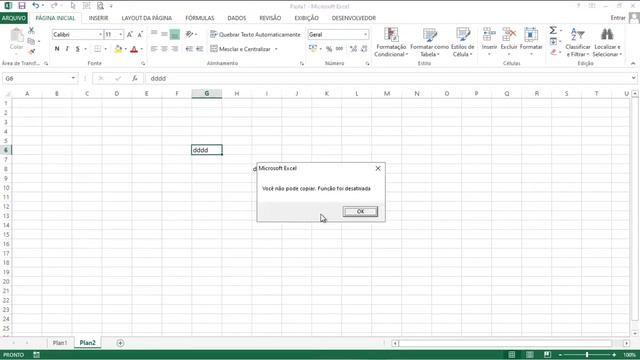Toggle middle vertical alignment
The image size is (640, 360).
164,34
